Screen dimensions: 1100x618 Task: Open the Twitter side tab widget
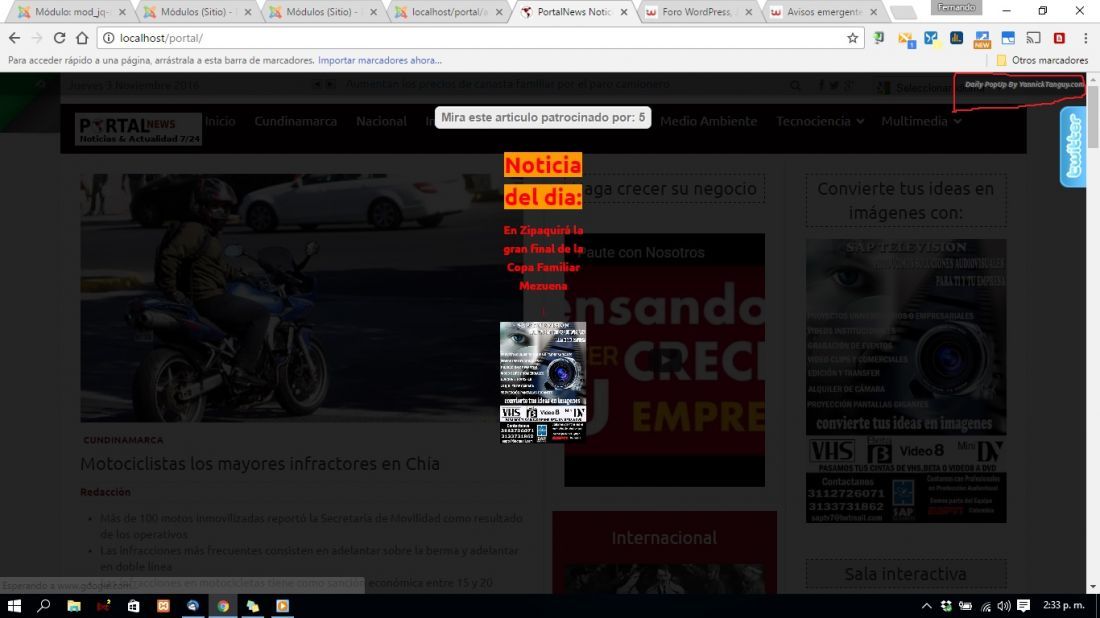[x=1073, y=147]
